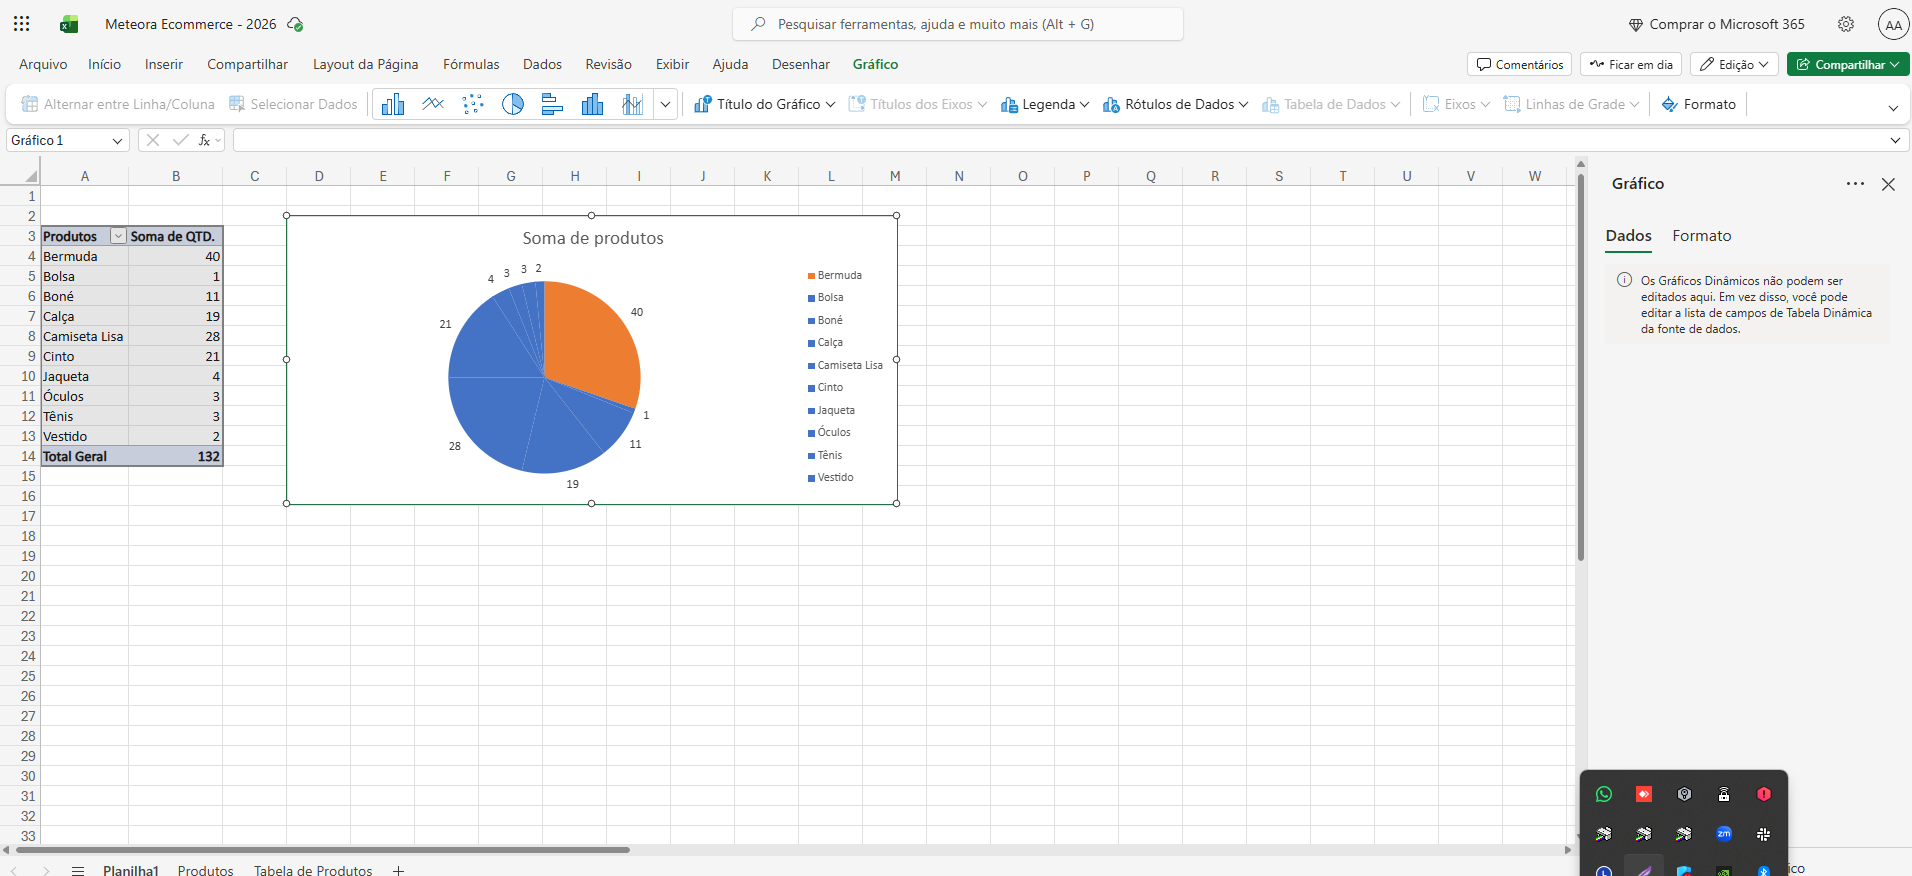The image size is (1912, 876).
Task: Switch chart to pie chart type
Action: [x=513, y=104]
